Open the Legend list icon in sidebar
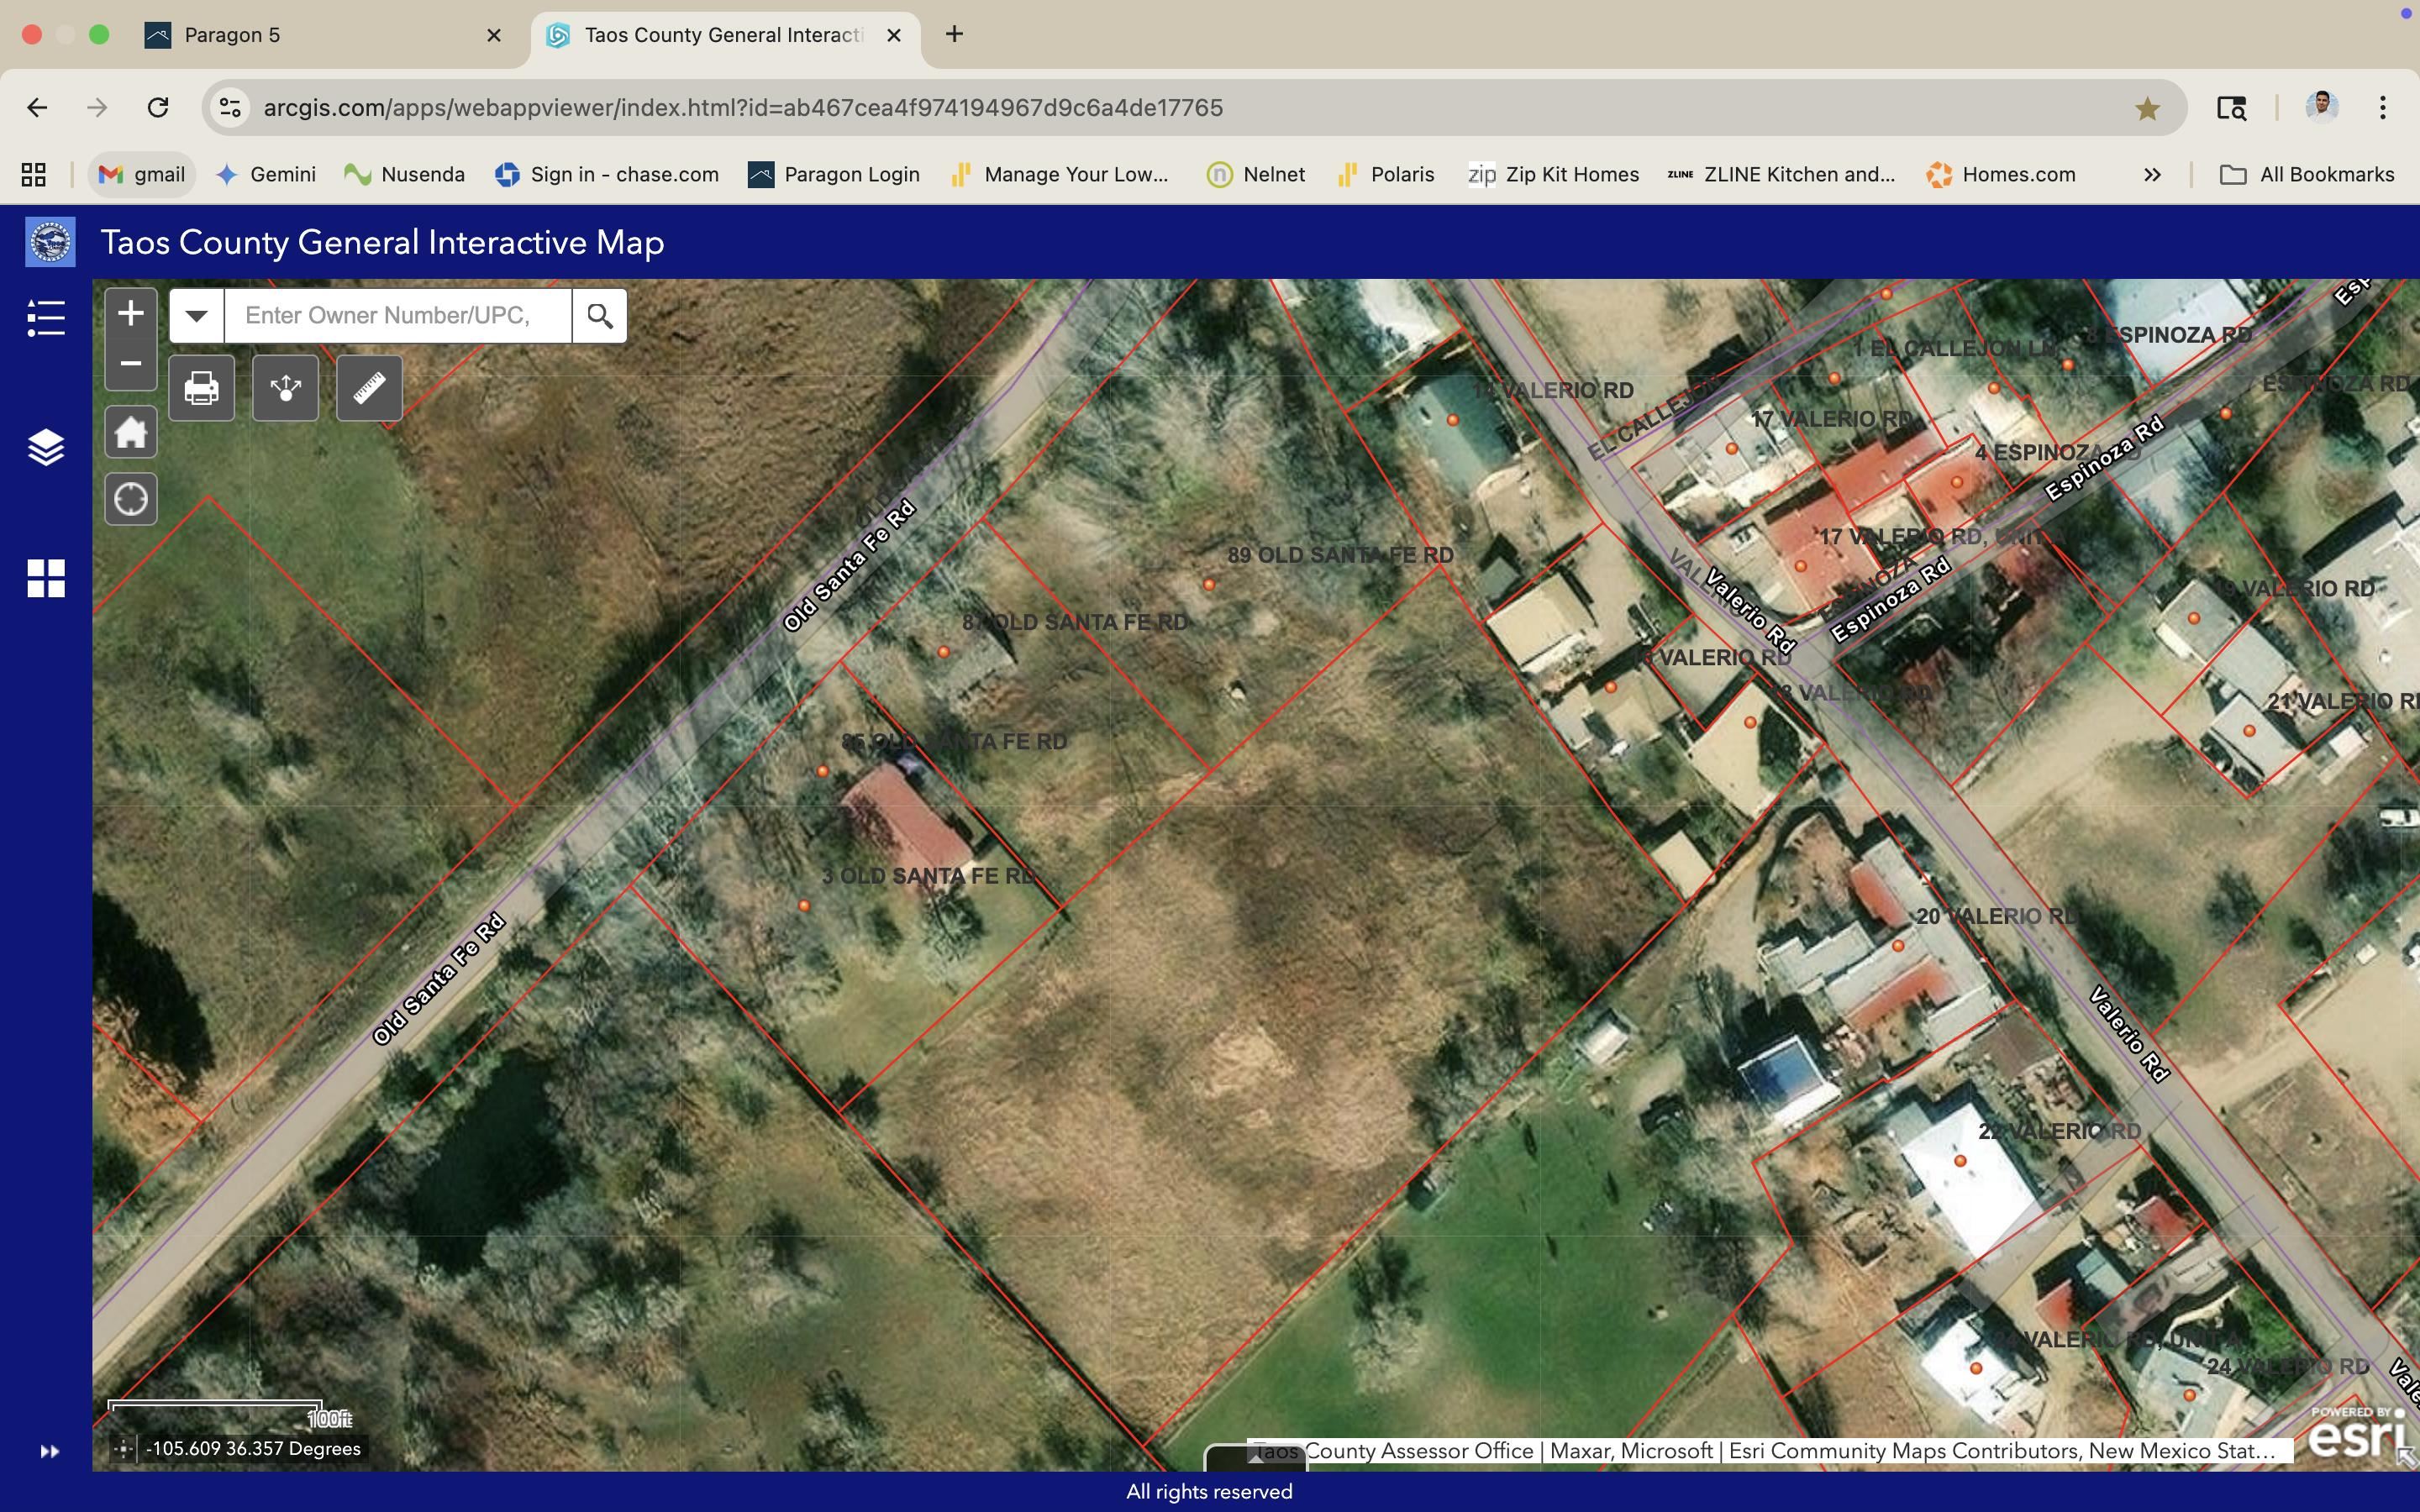The height and width of the screenshot is (1512, 2420). click(45, 318)
